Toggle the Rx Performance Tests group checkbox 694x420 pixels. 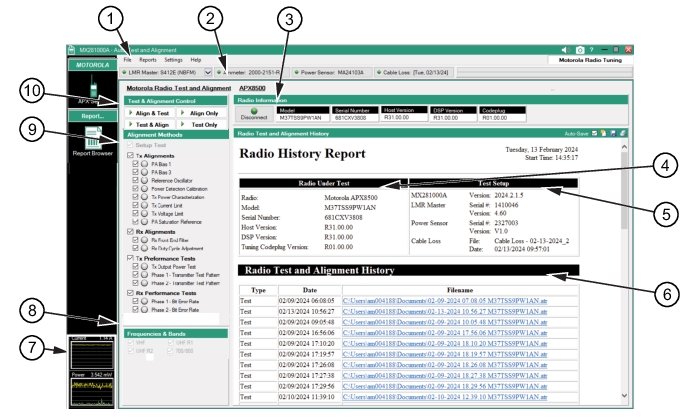(x=130, y=293)
